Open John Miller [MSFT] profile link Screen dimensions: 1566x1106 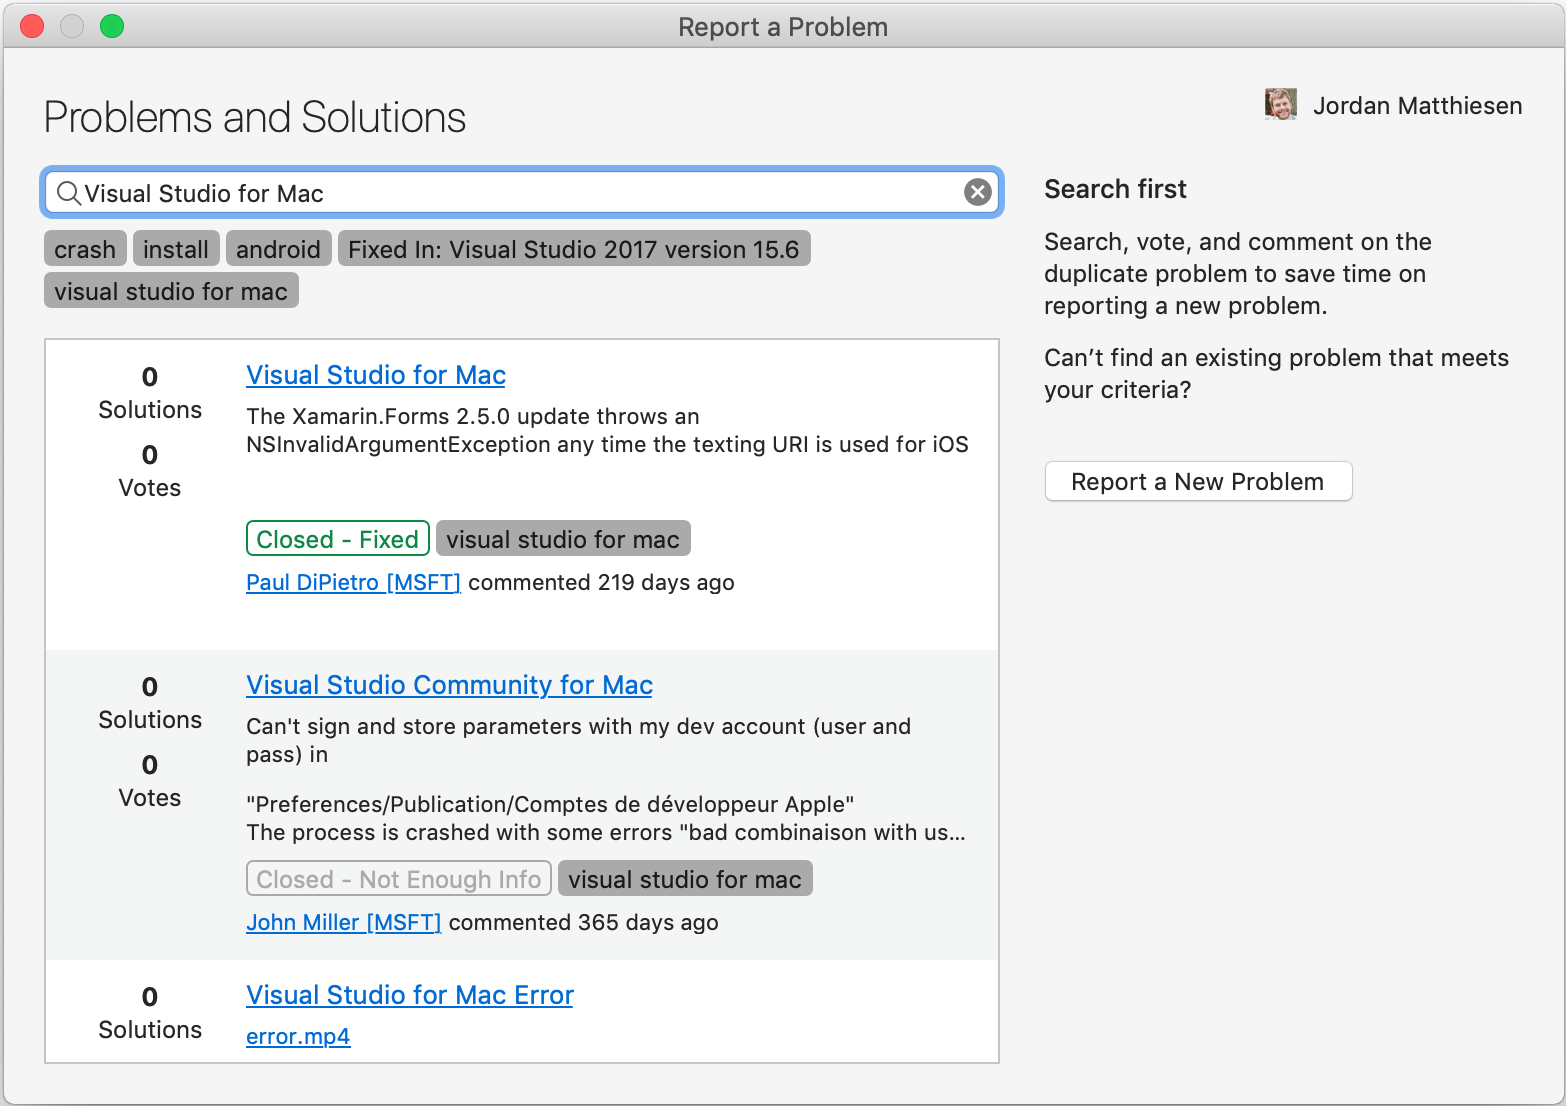(343, 922)
